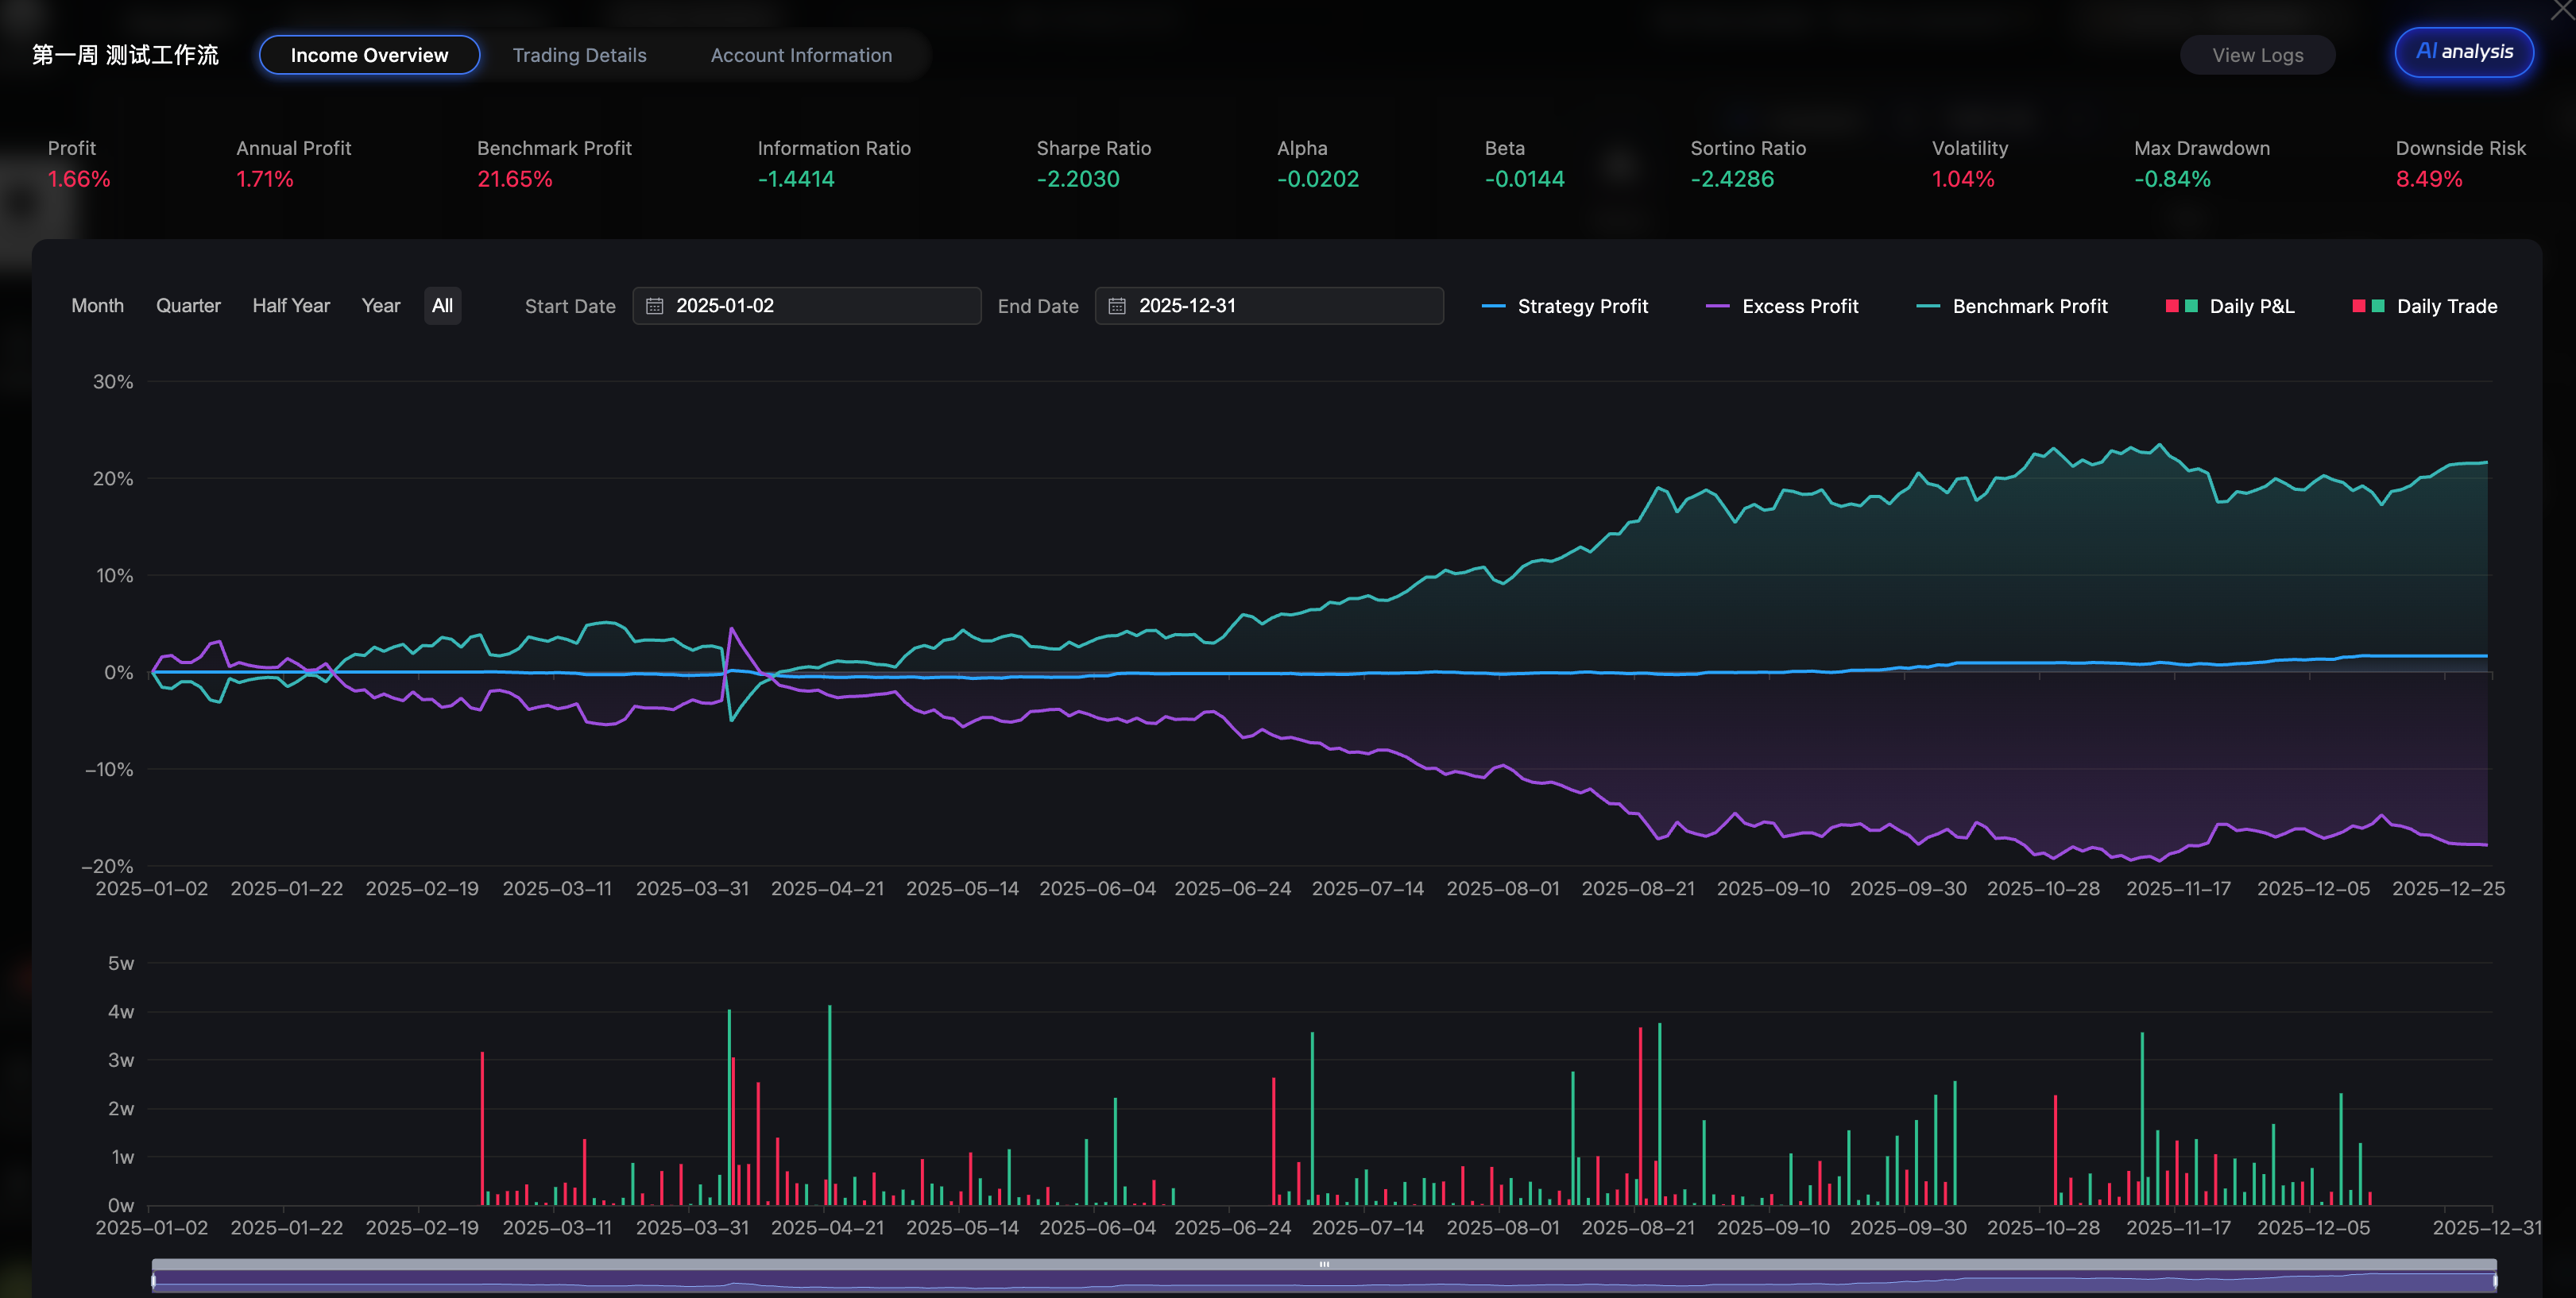The image size is (2576, 1298).
Task: Click the Daily Trade red-green legend icon
Action: 2367,306
